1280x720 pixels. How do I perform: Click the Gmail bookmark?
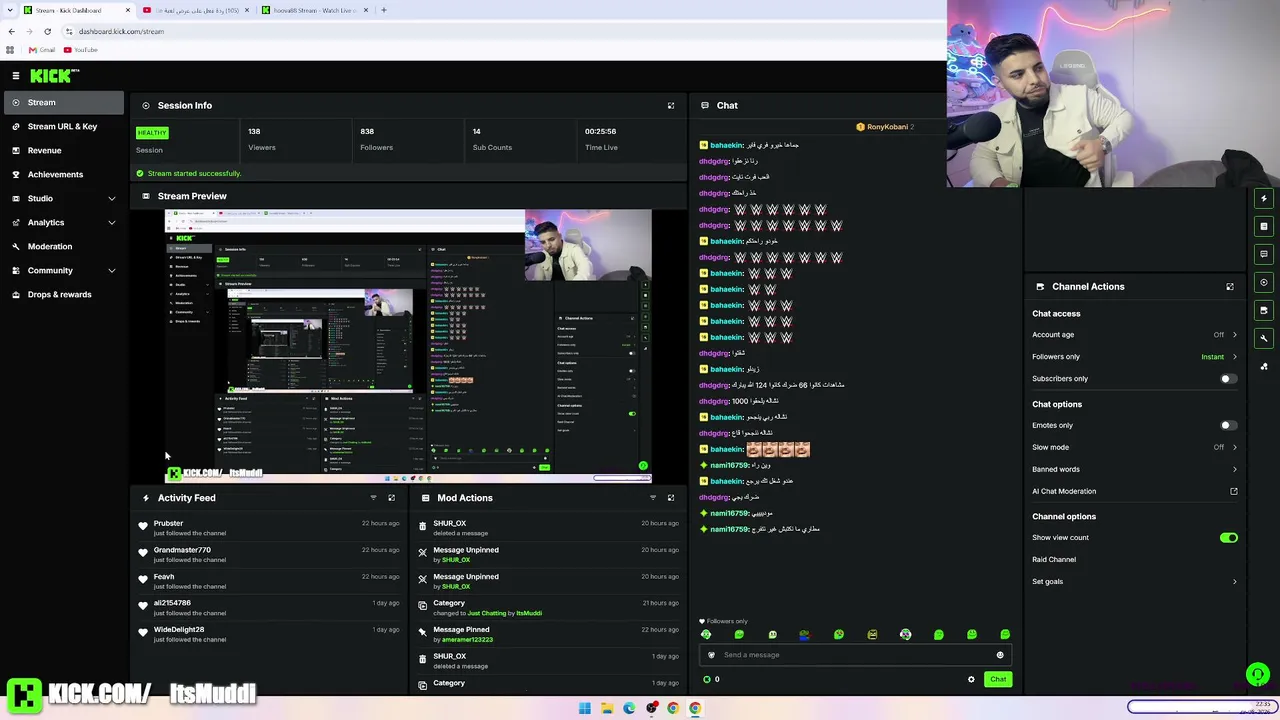[x=43, y=50]
